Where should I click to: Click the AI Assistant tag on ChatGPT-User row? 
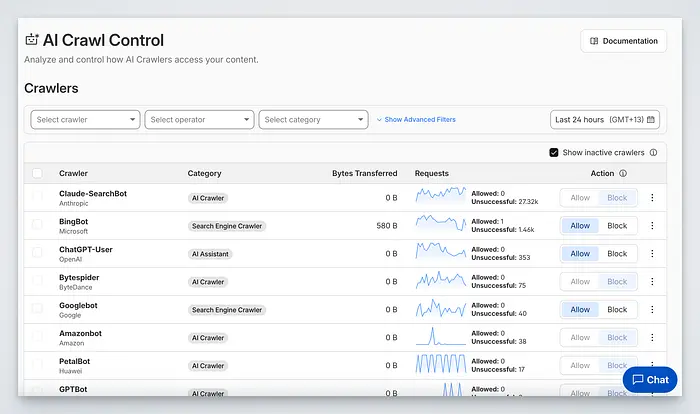[x=210, y=254]
